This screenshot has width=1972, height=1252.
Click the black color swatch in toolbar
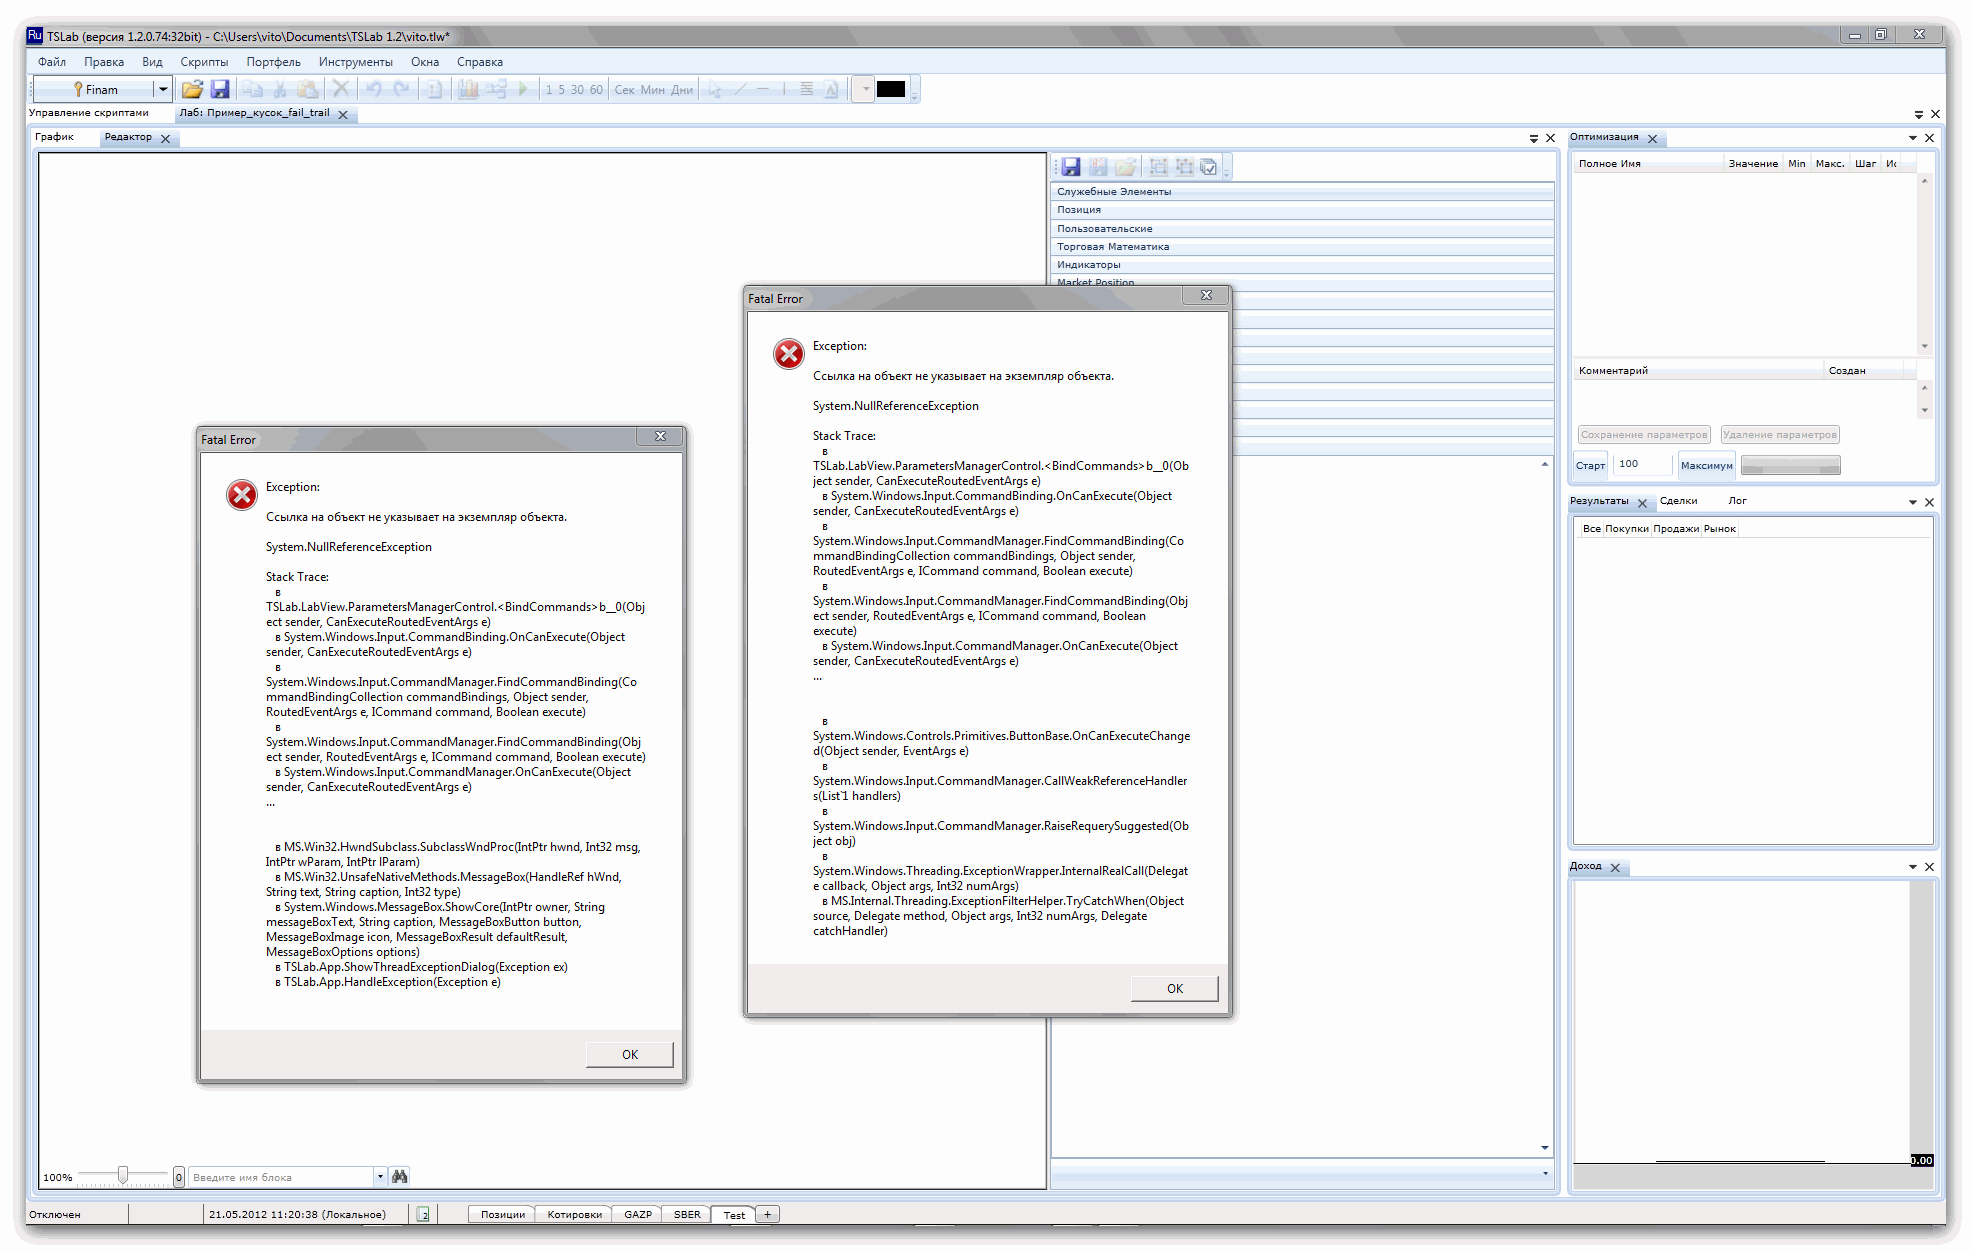point(890,89)
